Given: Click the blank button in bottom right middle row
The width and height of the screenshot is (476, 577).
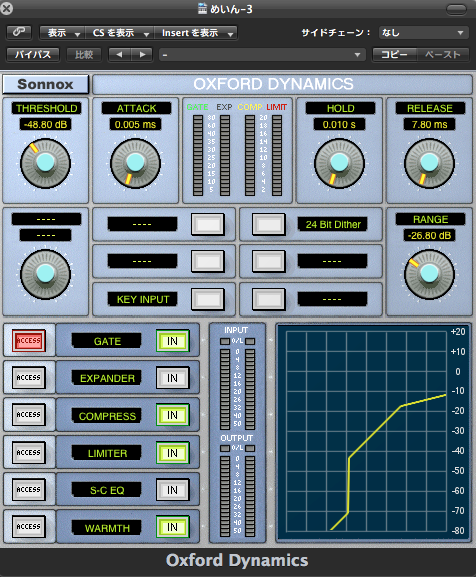Looking at the screenshot, I should pos(269,299).
